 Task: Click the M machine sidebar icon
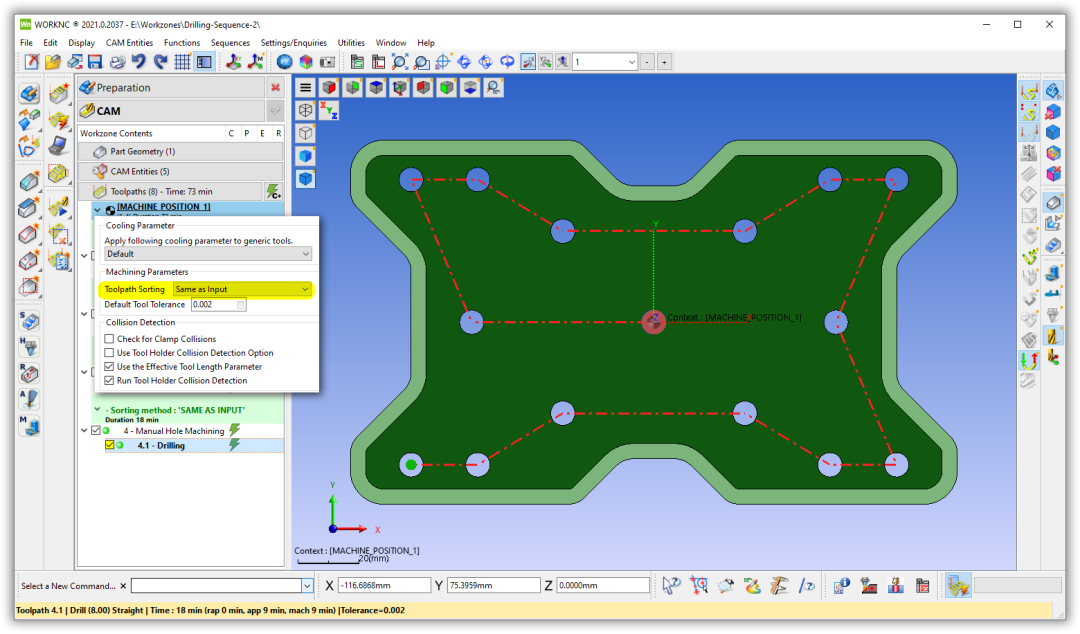point(29,425)
